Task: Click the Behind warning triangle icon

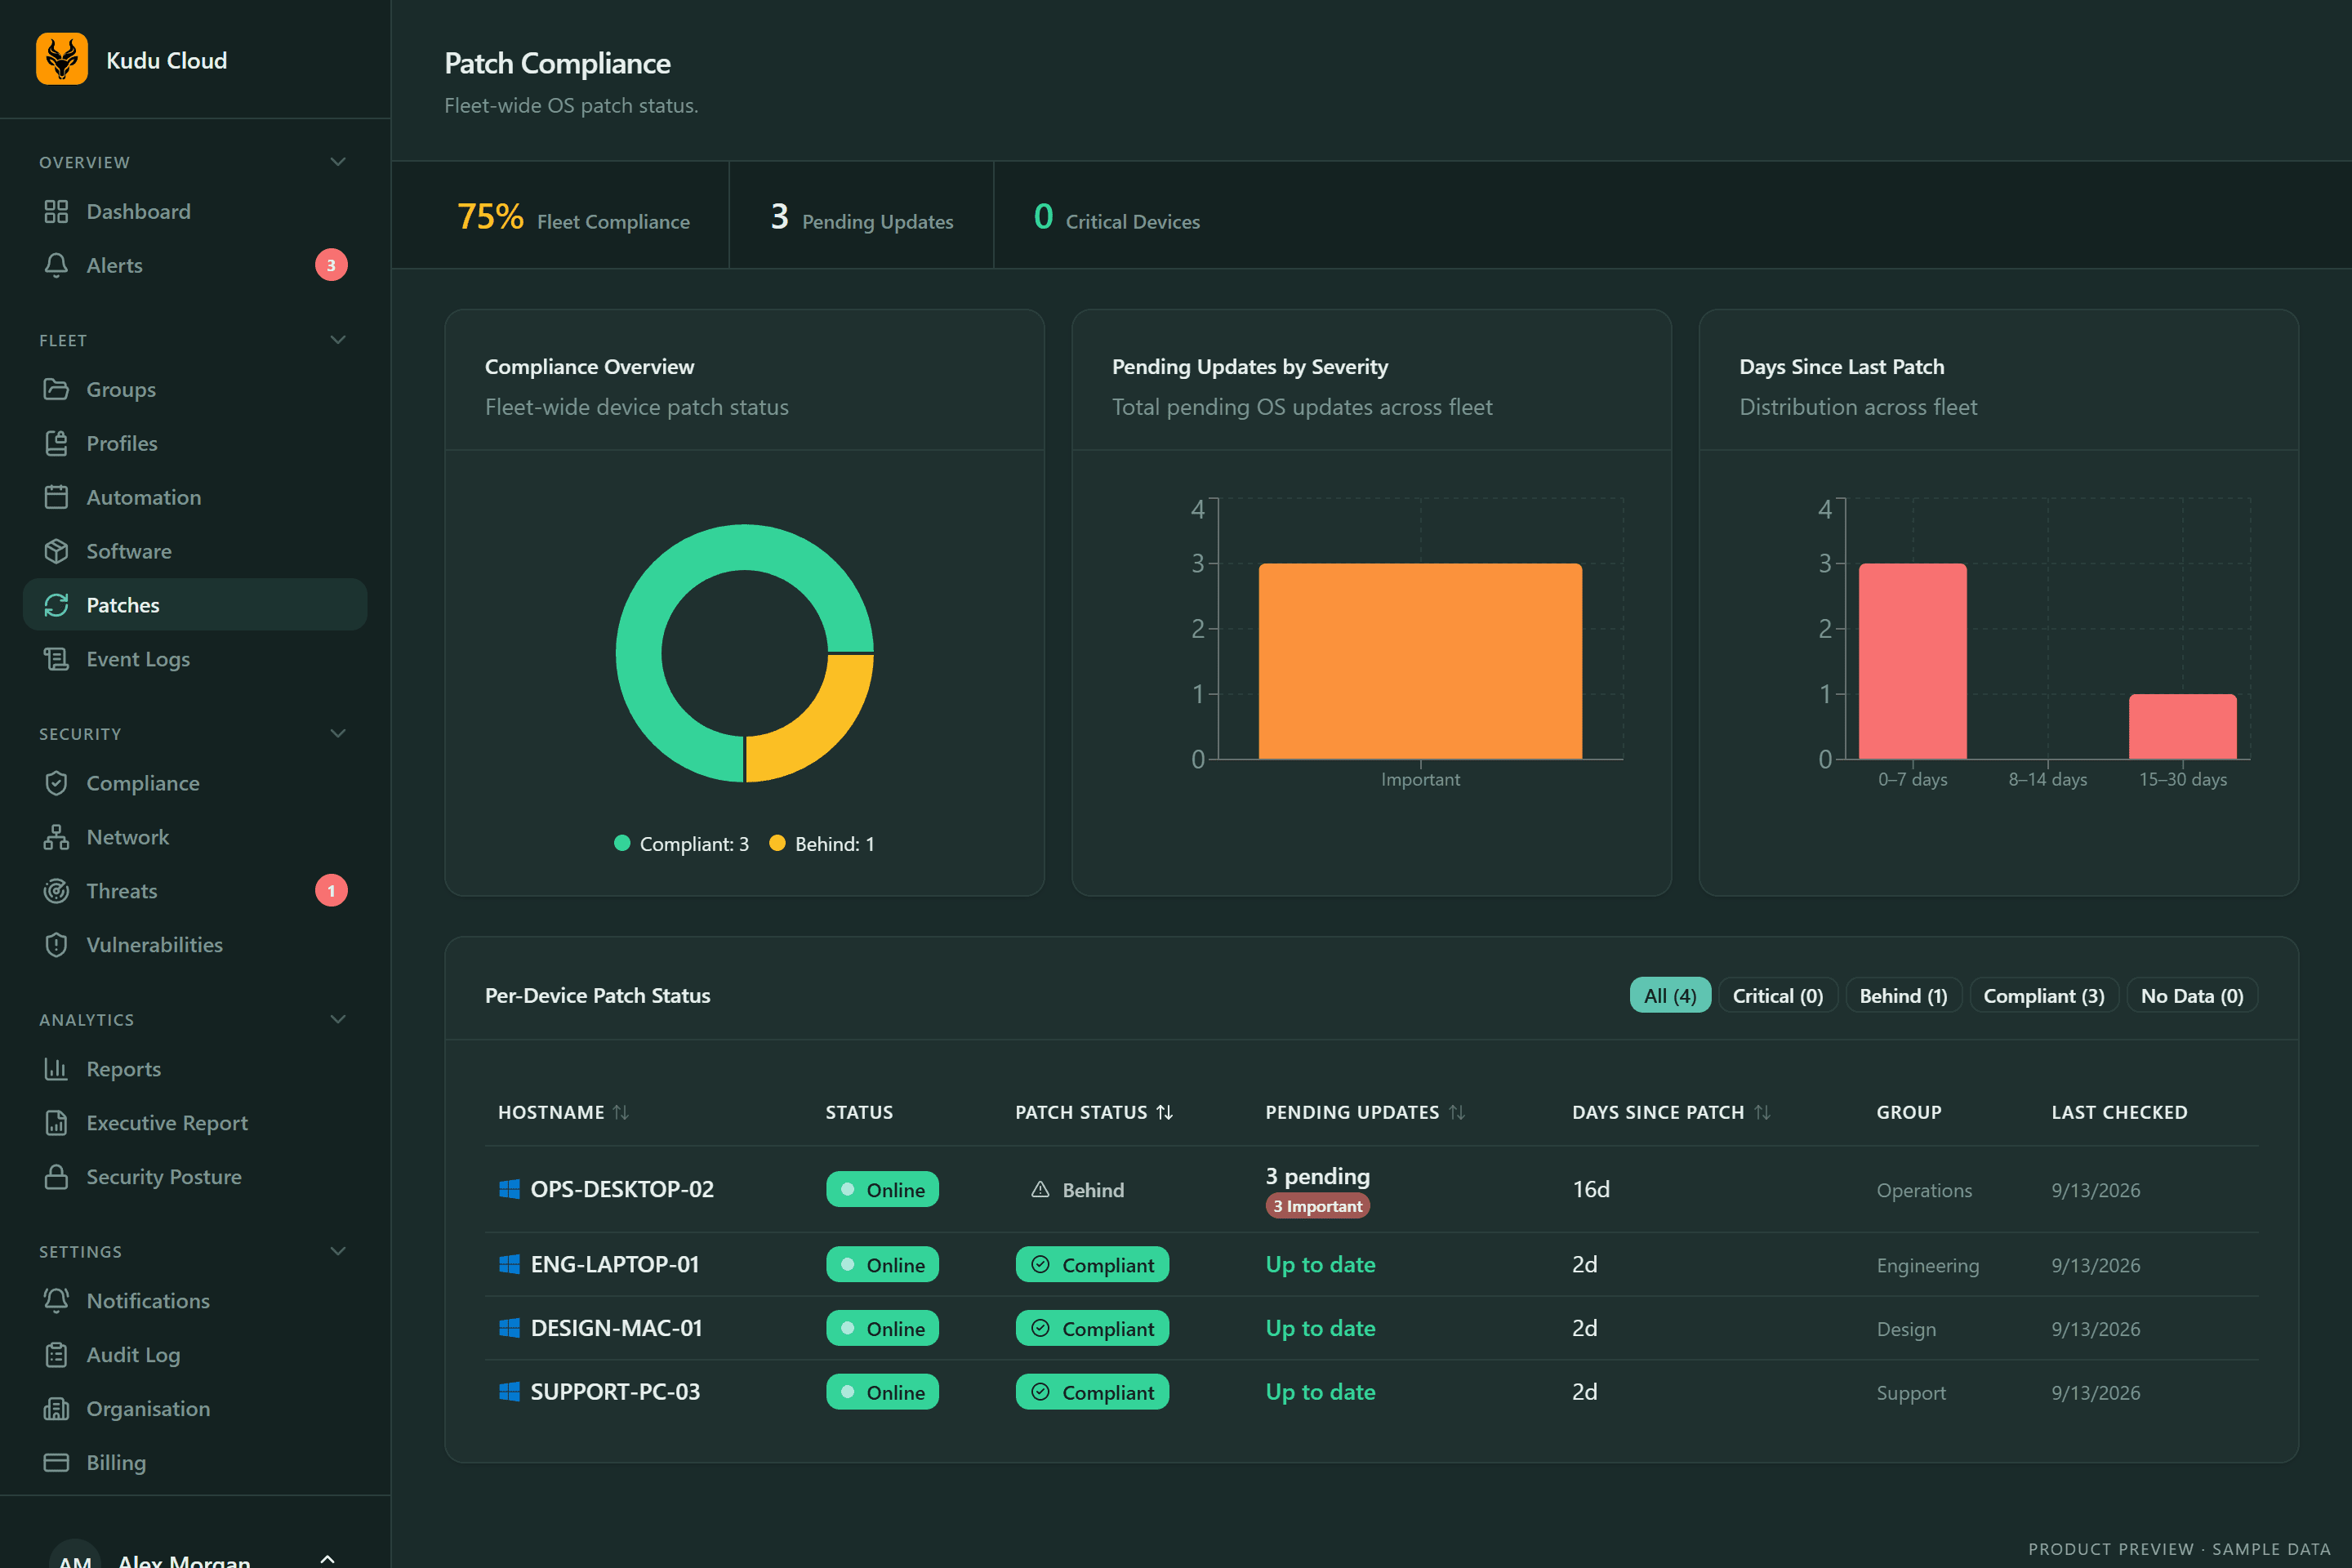Action: tap(1040, 1189)
